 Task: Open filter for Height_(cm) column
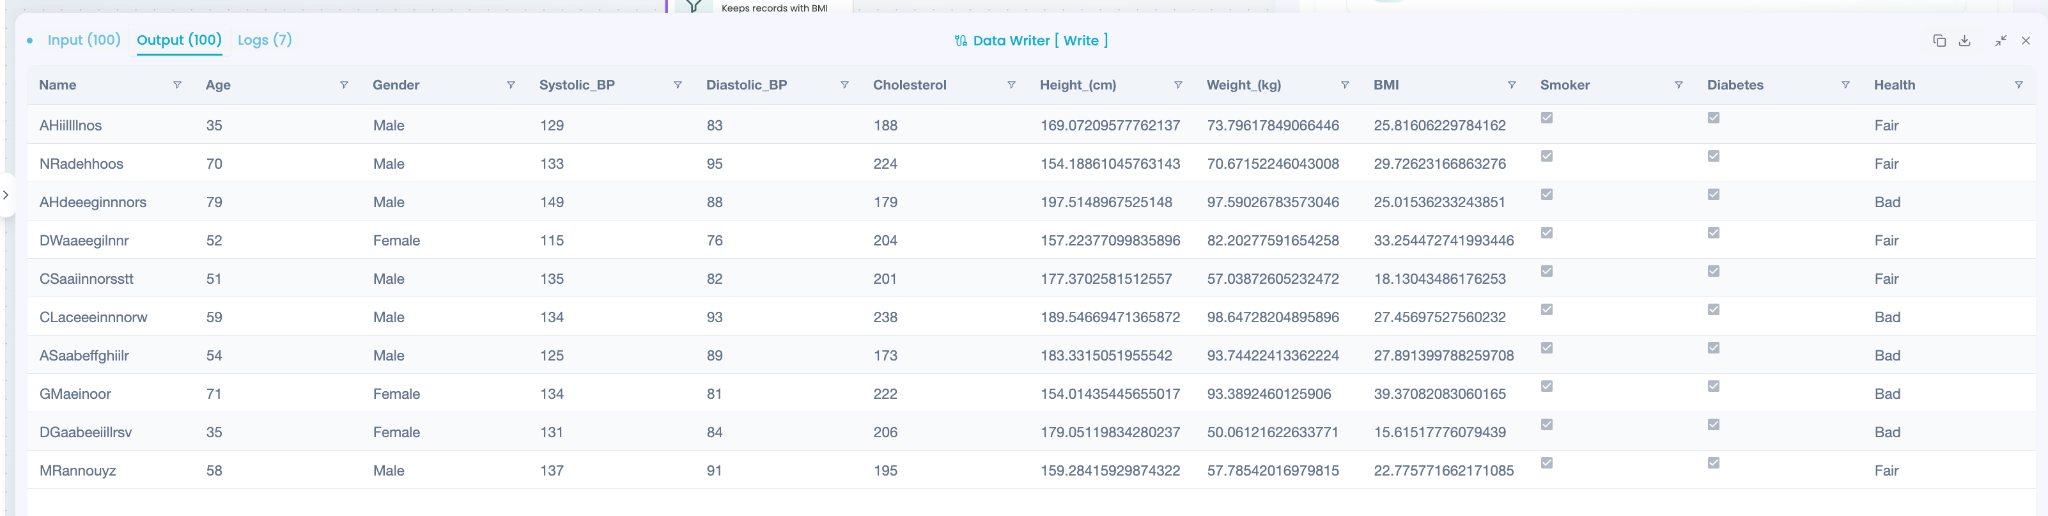pos(1178,85)
